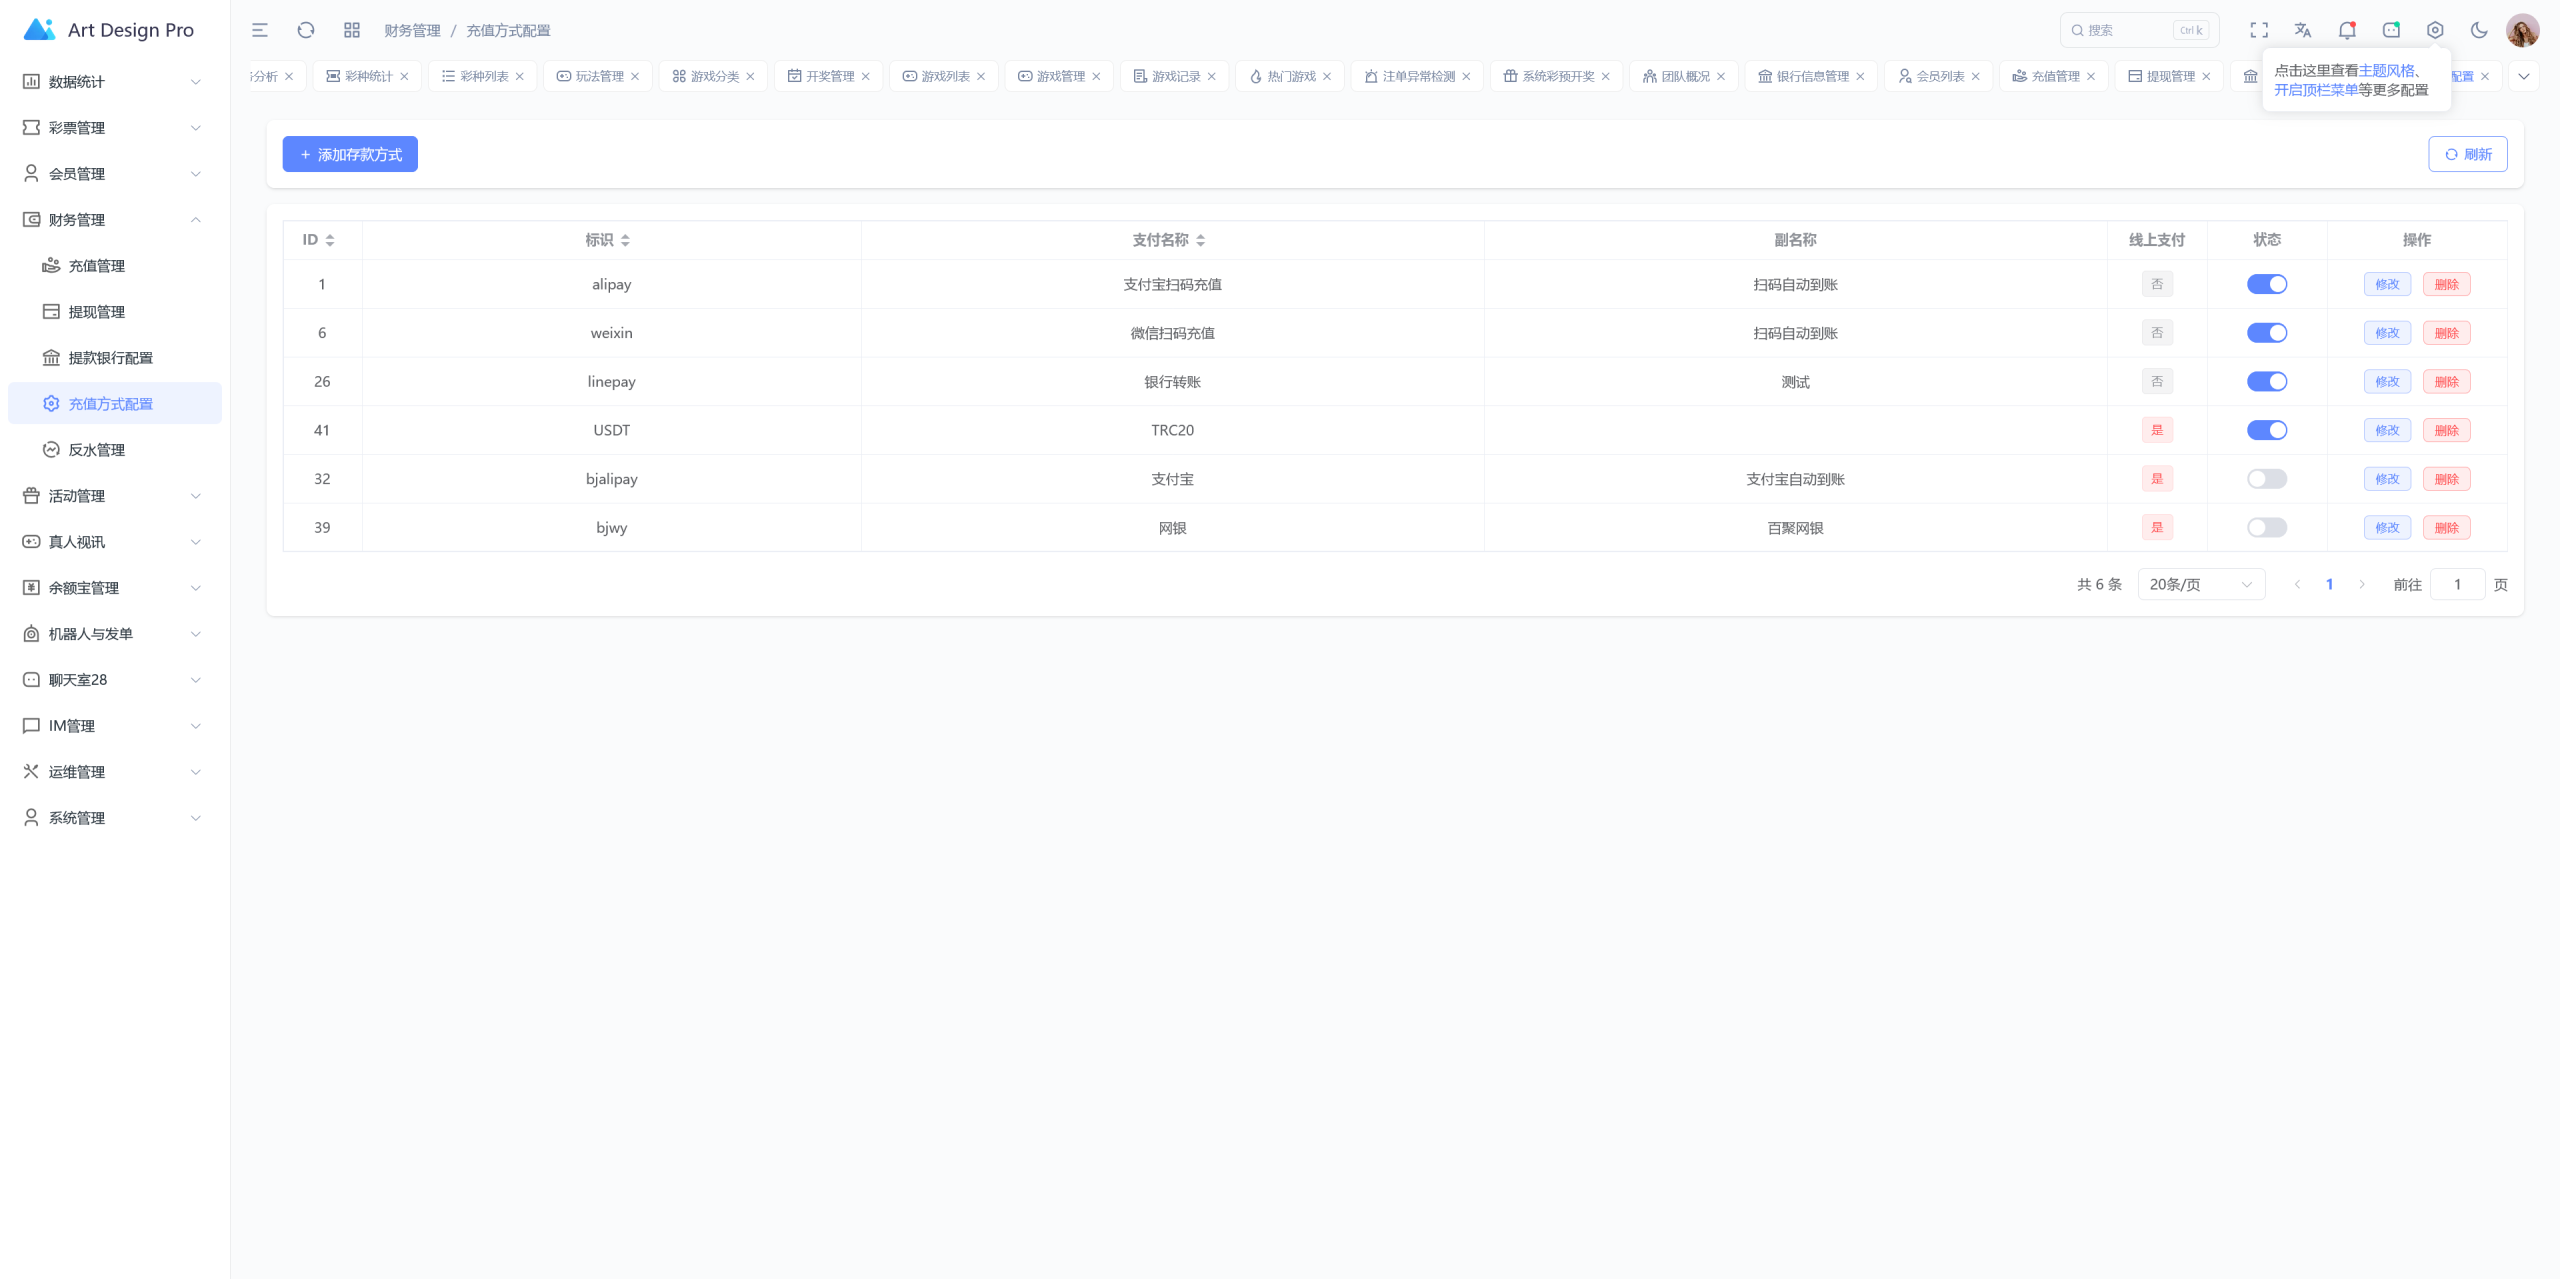Sort the table by 标识 column
Screen dimensions: 2560x1279
[625, 240]
